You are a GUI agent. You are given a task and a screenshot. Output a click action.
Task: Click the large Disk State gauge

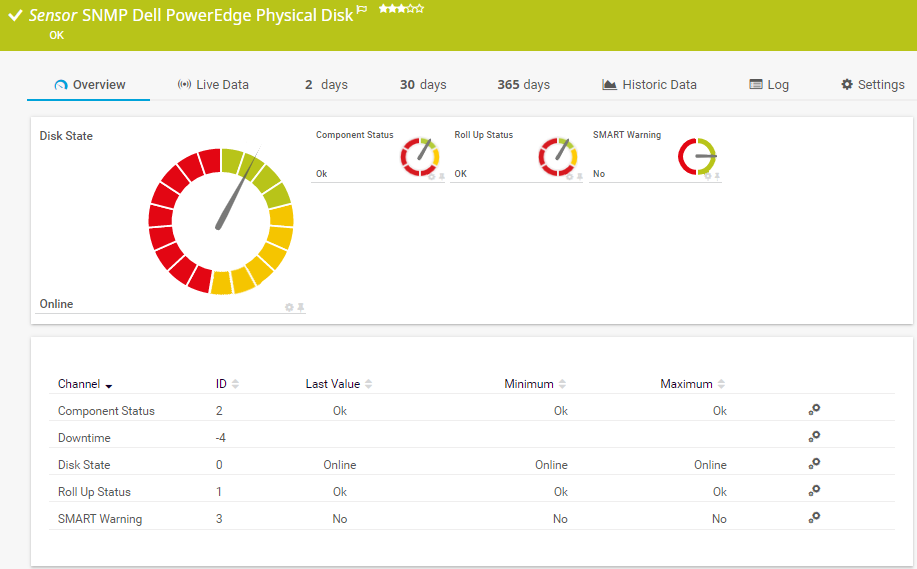[x=220, y=221]
